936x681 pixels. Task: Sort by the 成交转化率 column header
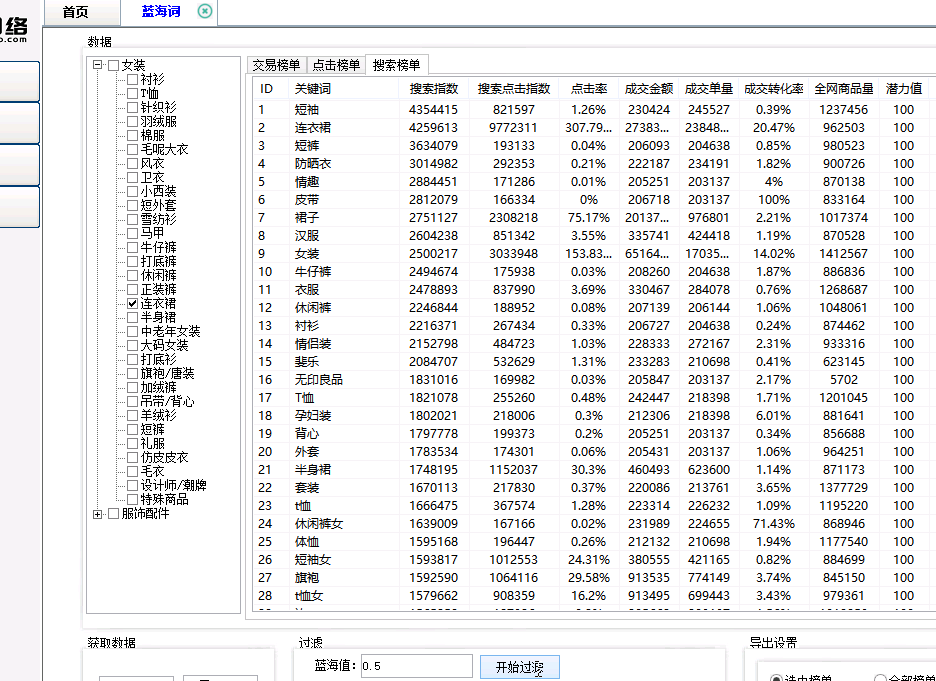coord(774,89)
